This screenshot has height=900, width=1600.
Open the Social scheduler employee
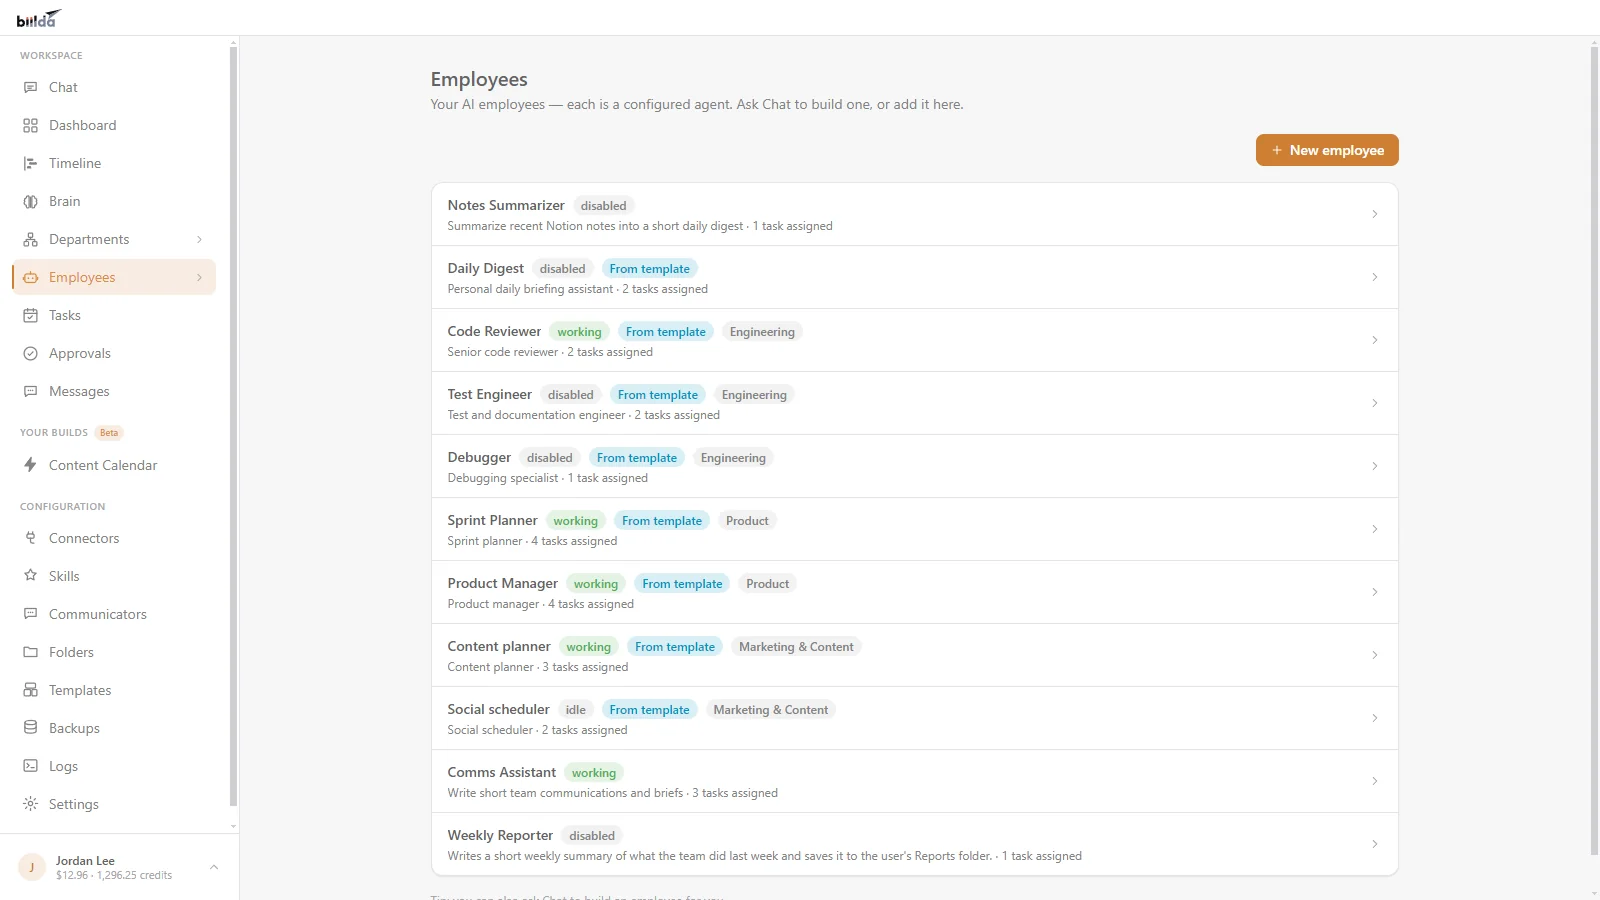pyautogui.click(x=914, y=718)
